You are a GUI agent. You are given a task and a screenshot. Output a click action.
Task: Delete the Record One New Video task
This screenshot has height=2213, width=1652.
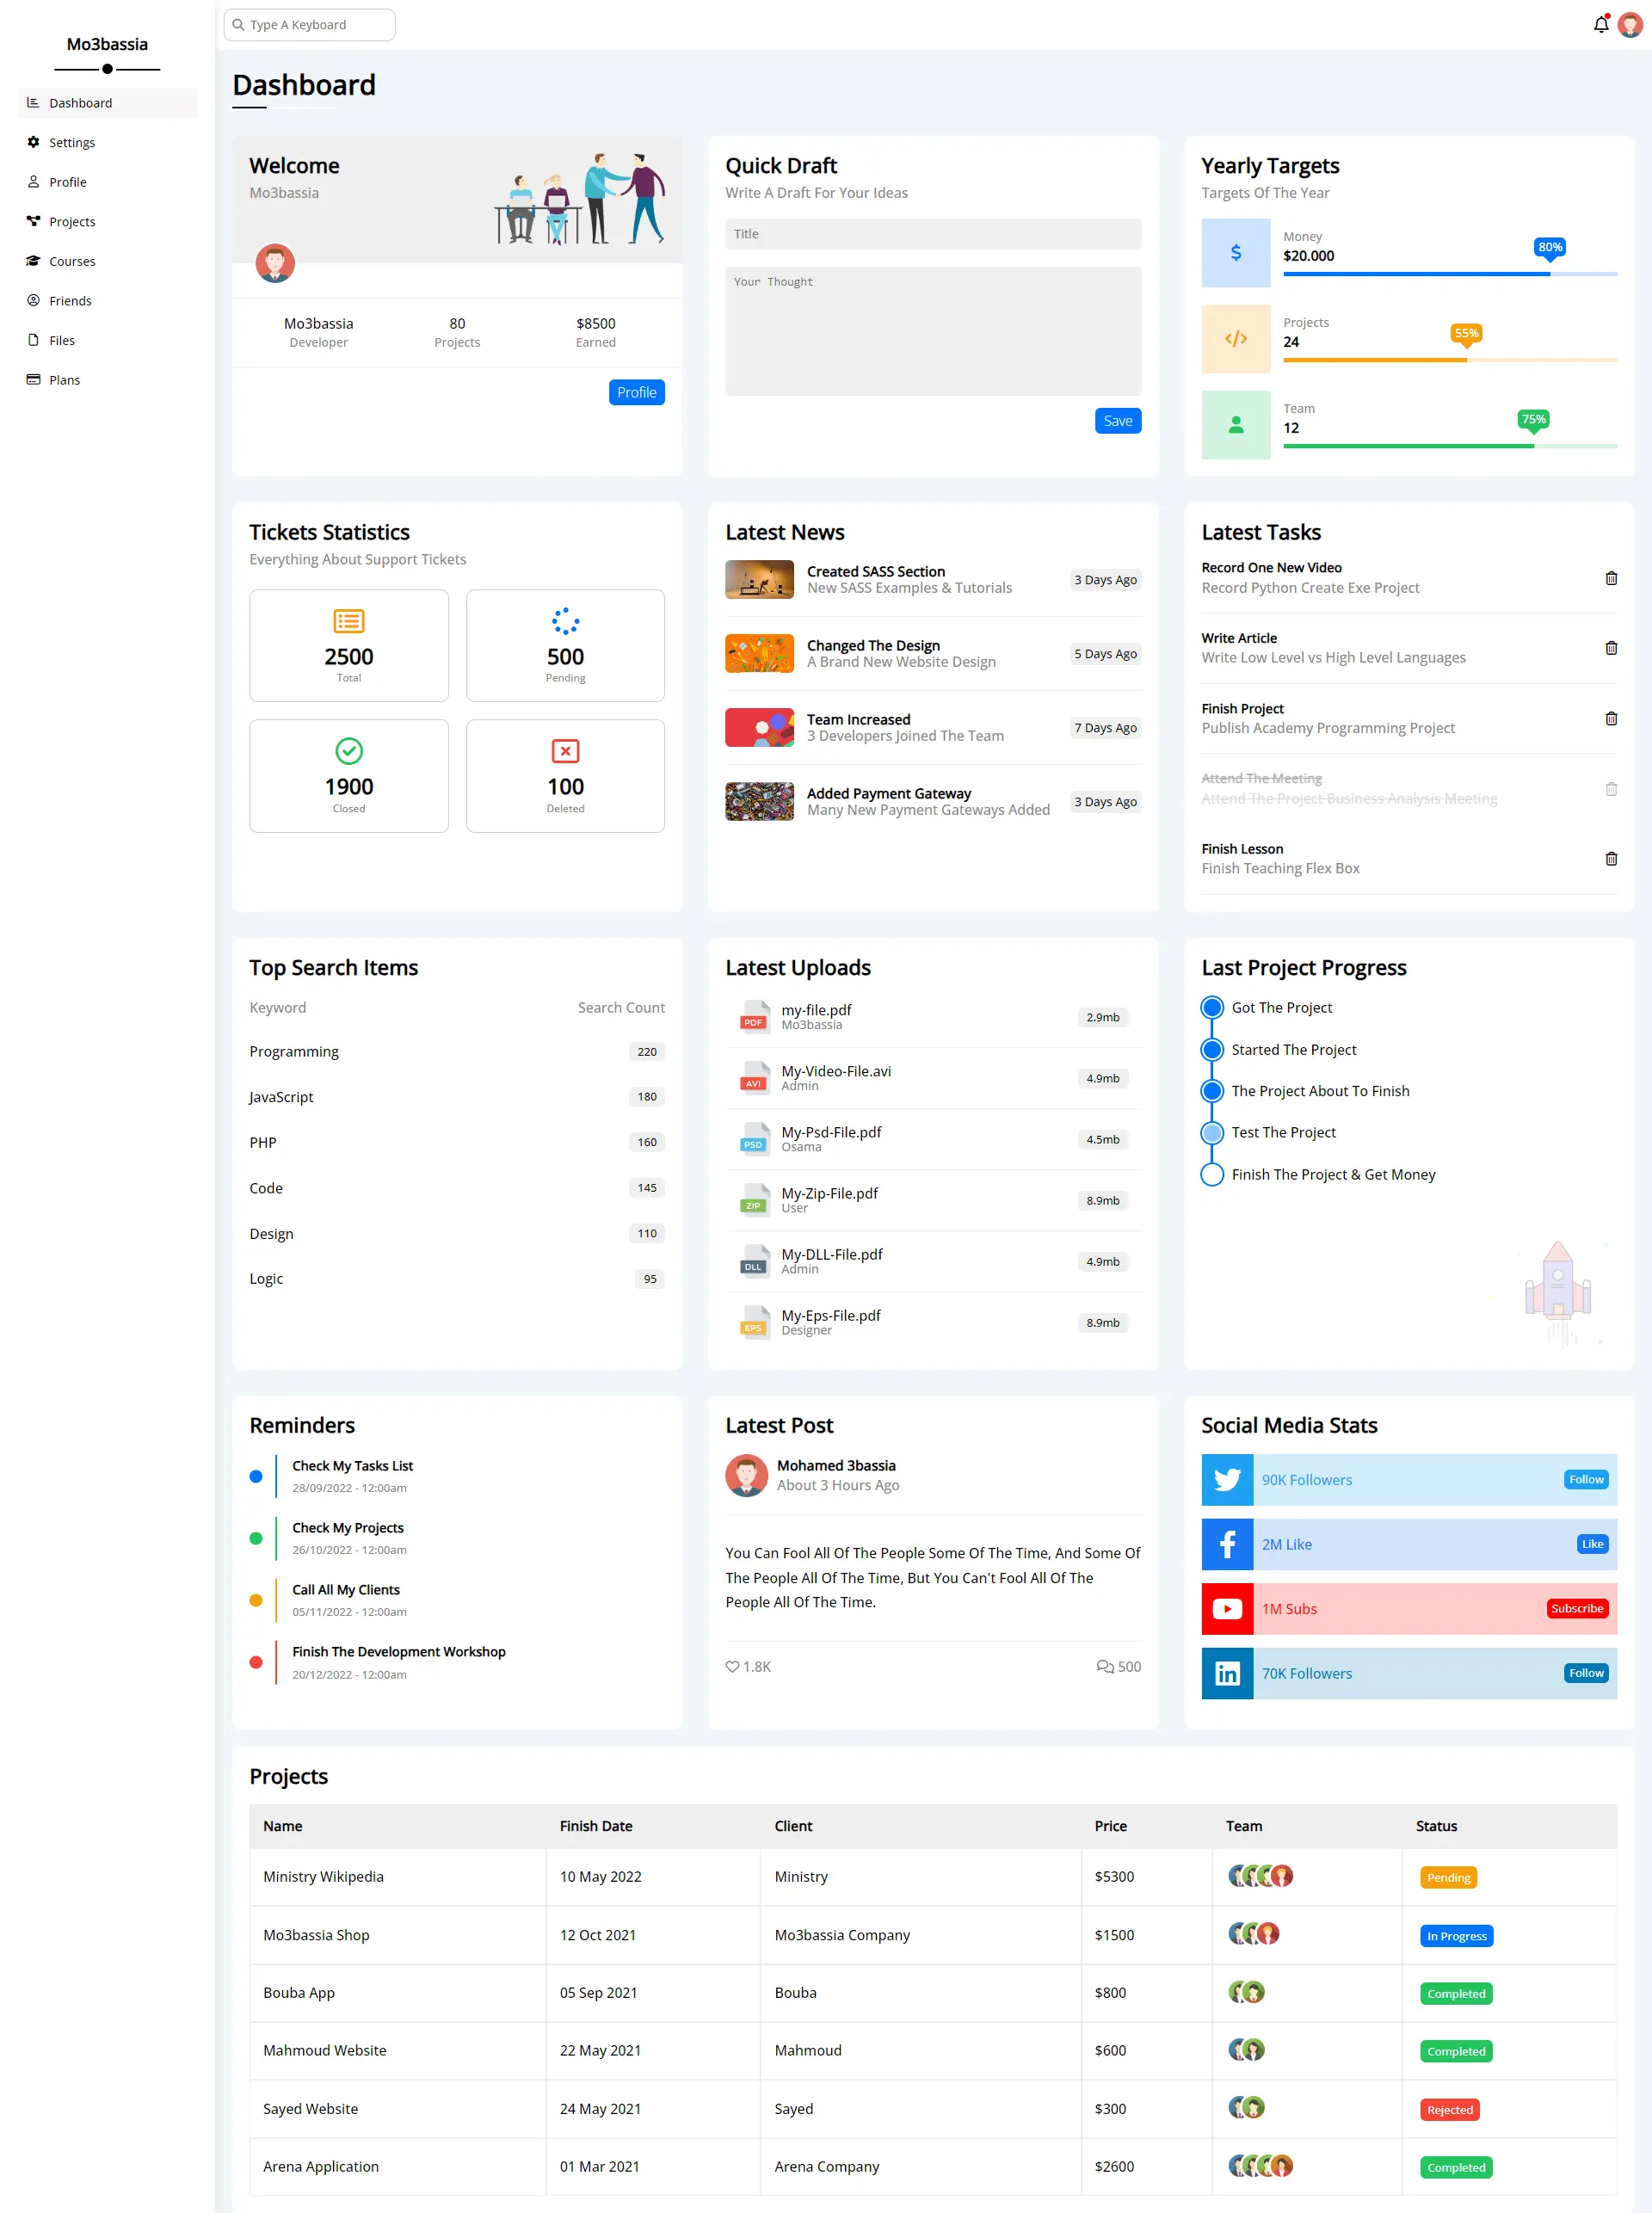tap(1611, 578)
